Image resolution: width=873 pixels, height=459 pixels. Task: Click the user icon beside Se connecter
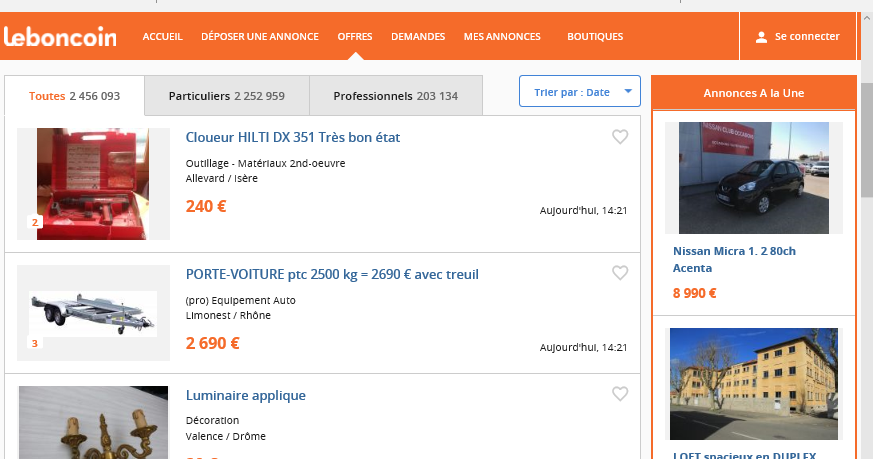tap(761, 37)
